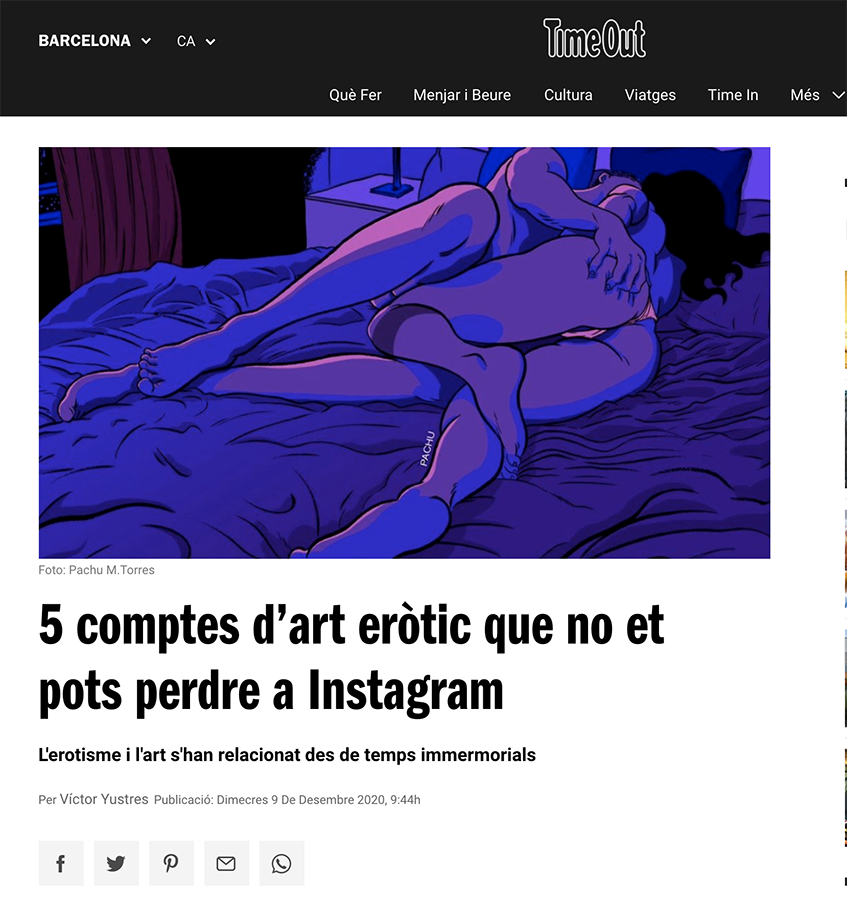Open Time Out logo homepage
The image size is (847, 900).
click(x=595, y=38)
